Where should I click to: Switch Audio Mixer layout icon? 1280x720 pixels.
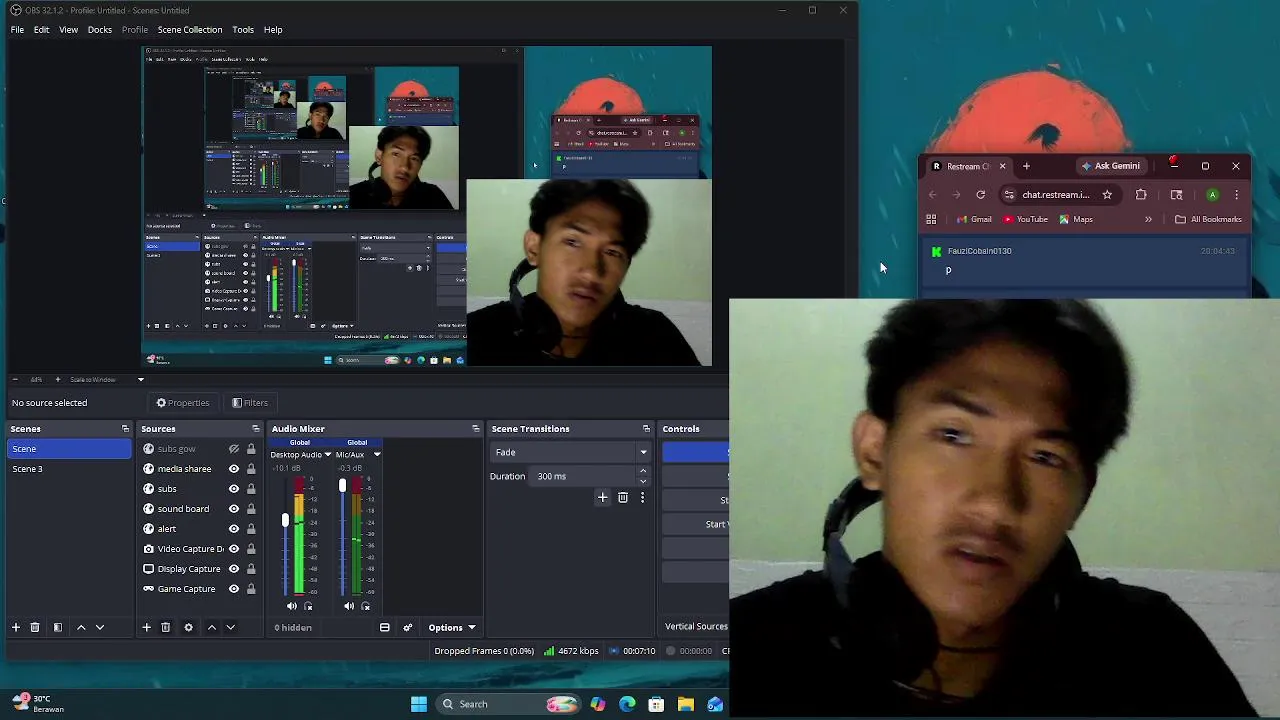coord(385,627)
